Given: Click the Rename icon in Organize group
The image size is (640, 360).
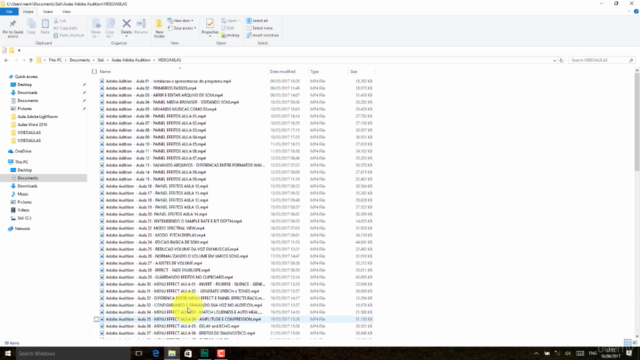Looking at the screenshot, I should (x=141, y=27).
